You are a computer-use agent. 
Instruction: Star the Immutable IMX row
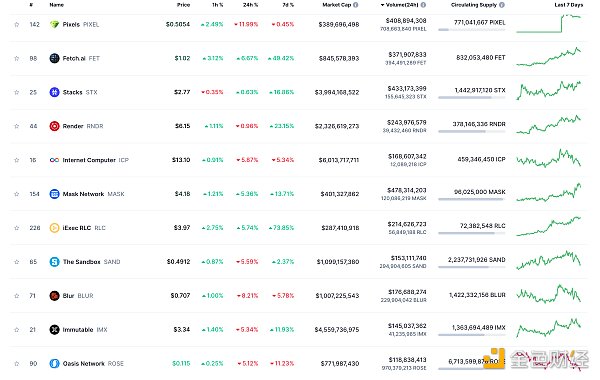point(16,329)
